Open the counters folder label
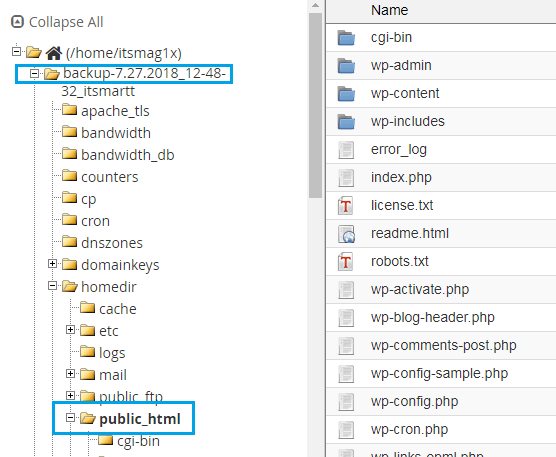Screen dimensions: 556x457 click(110, 177)
